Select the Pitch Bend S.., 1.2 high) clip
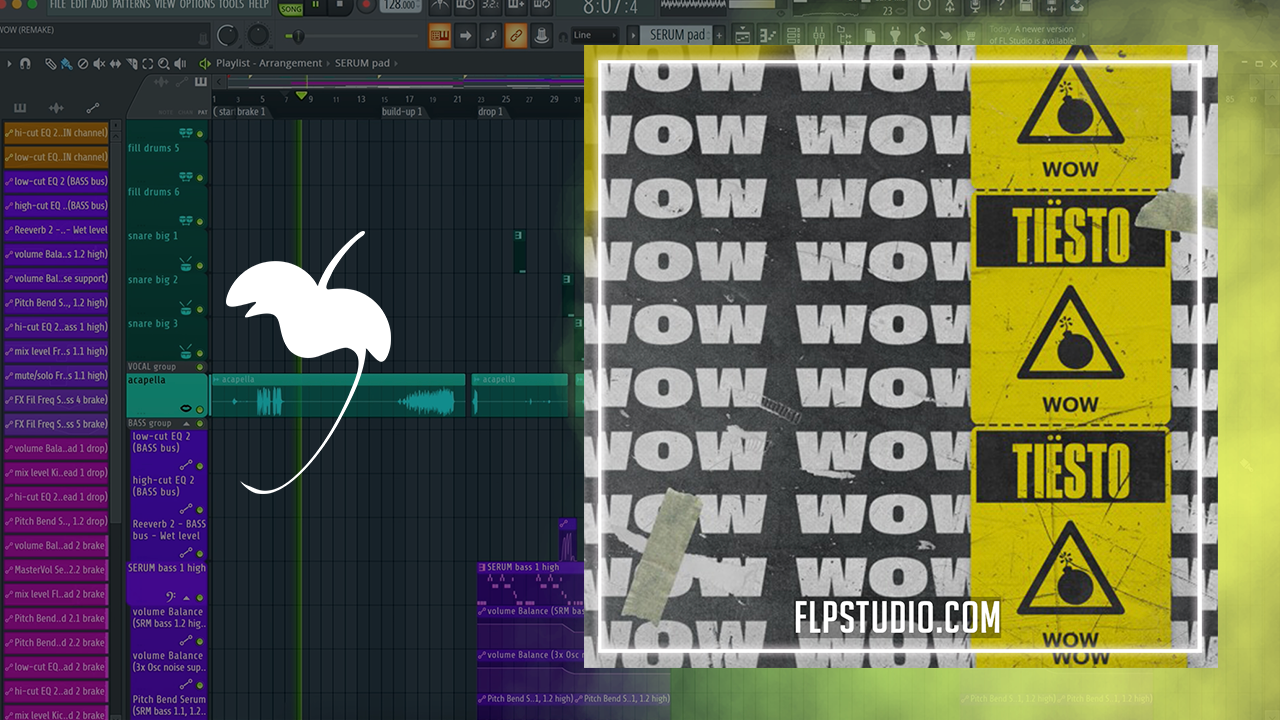Image resolution: width=1280 pixels, height=720 pixels. [527, 699]
